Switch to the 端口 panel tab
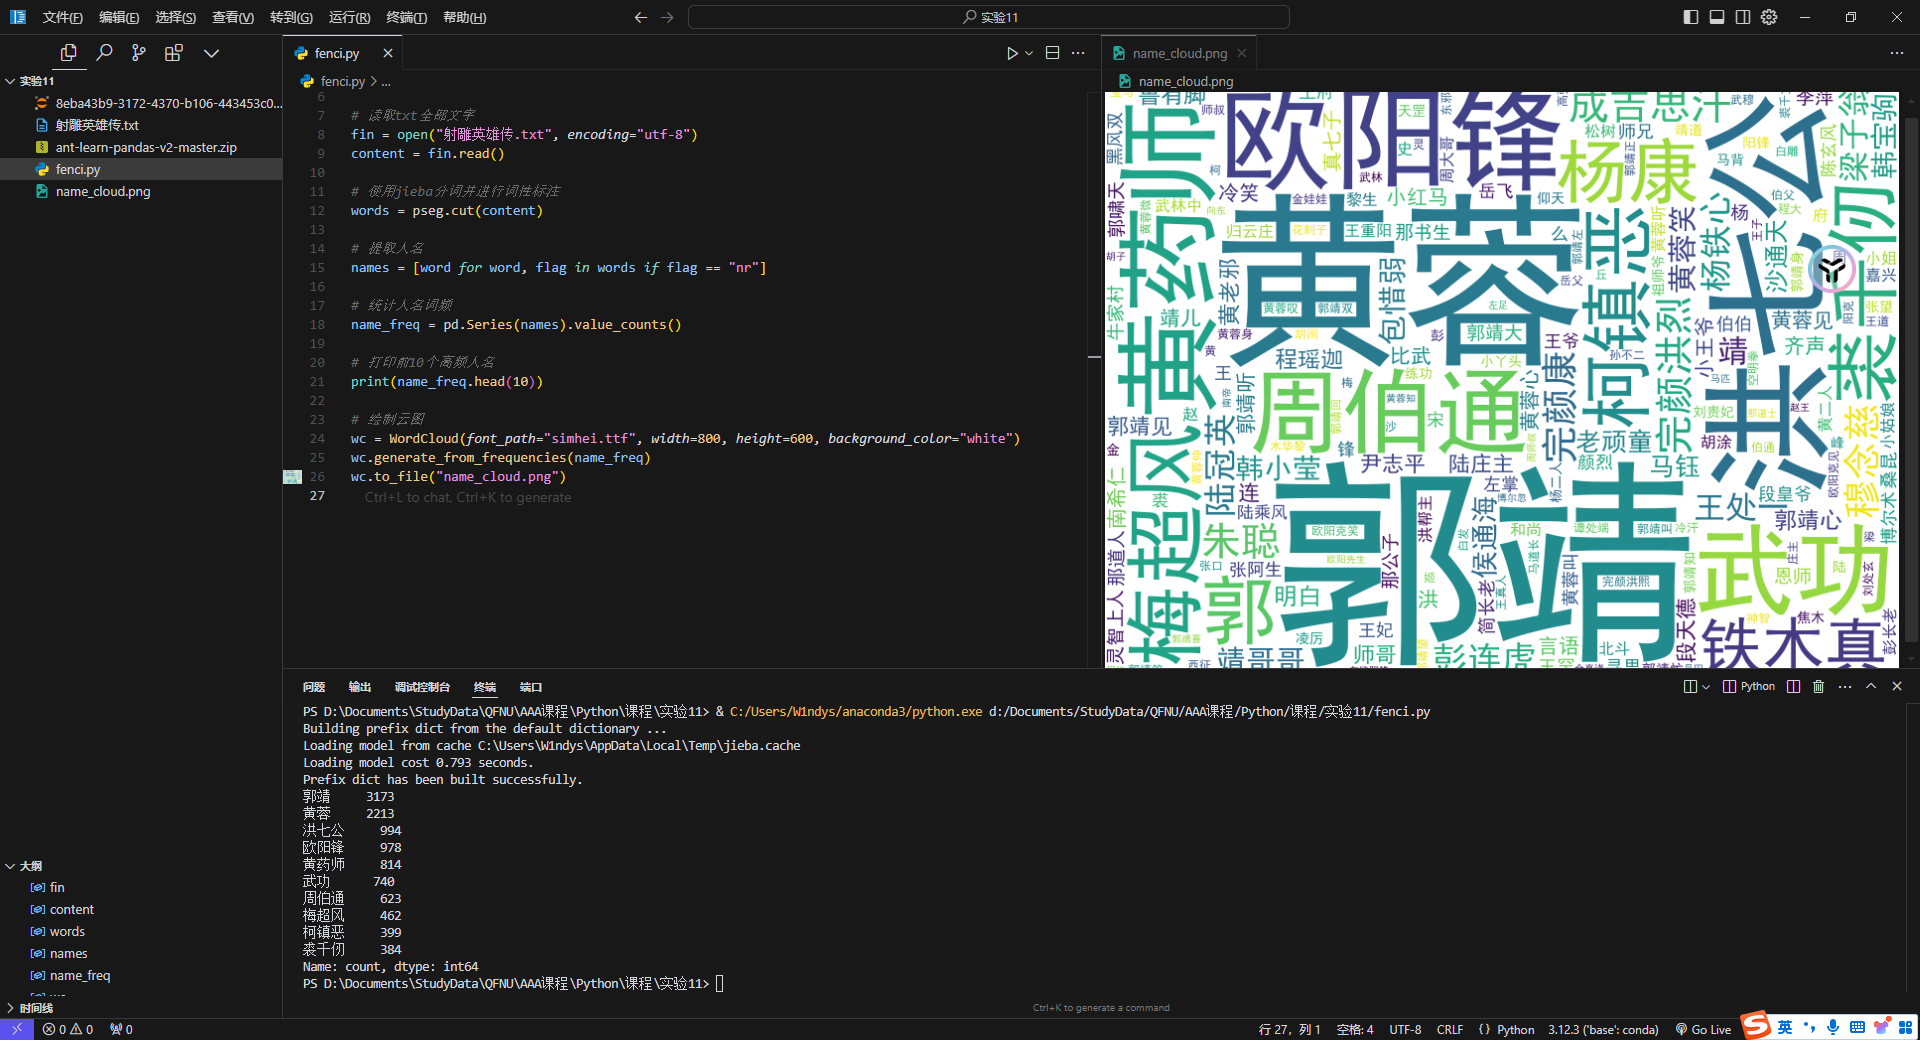 click(531, 687)
